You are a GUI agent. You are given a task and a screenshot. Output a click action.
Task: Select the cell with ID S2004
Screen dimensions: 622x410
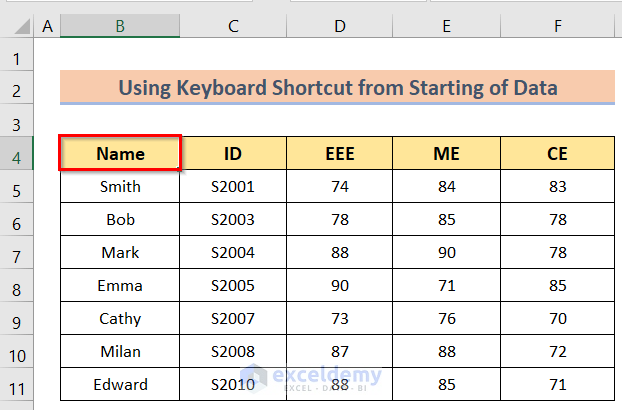pos(233,253)
